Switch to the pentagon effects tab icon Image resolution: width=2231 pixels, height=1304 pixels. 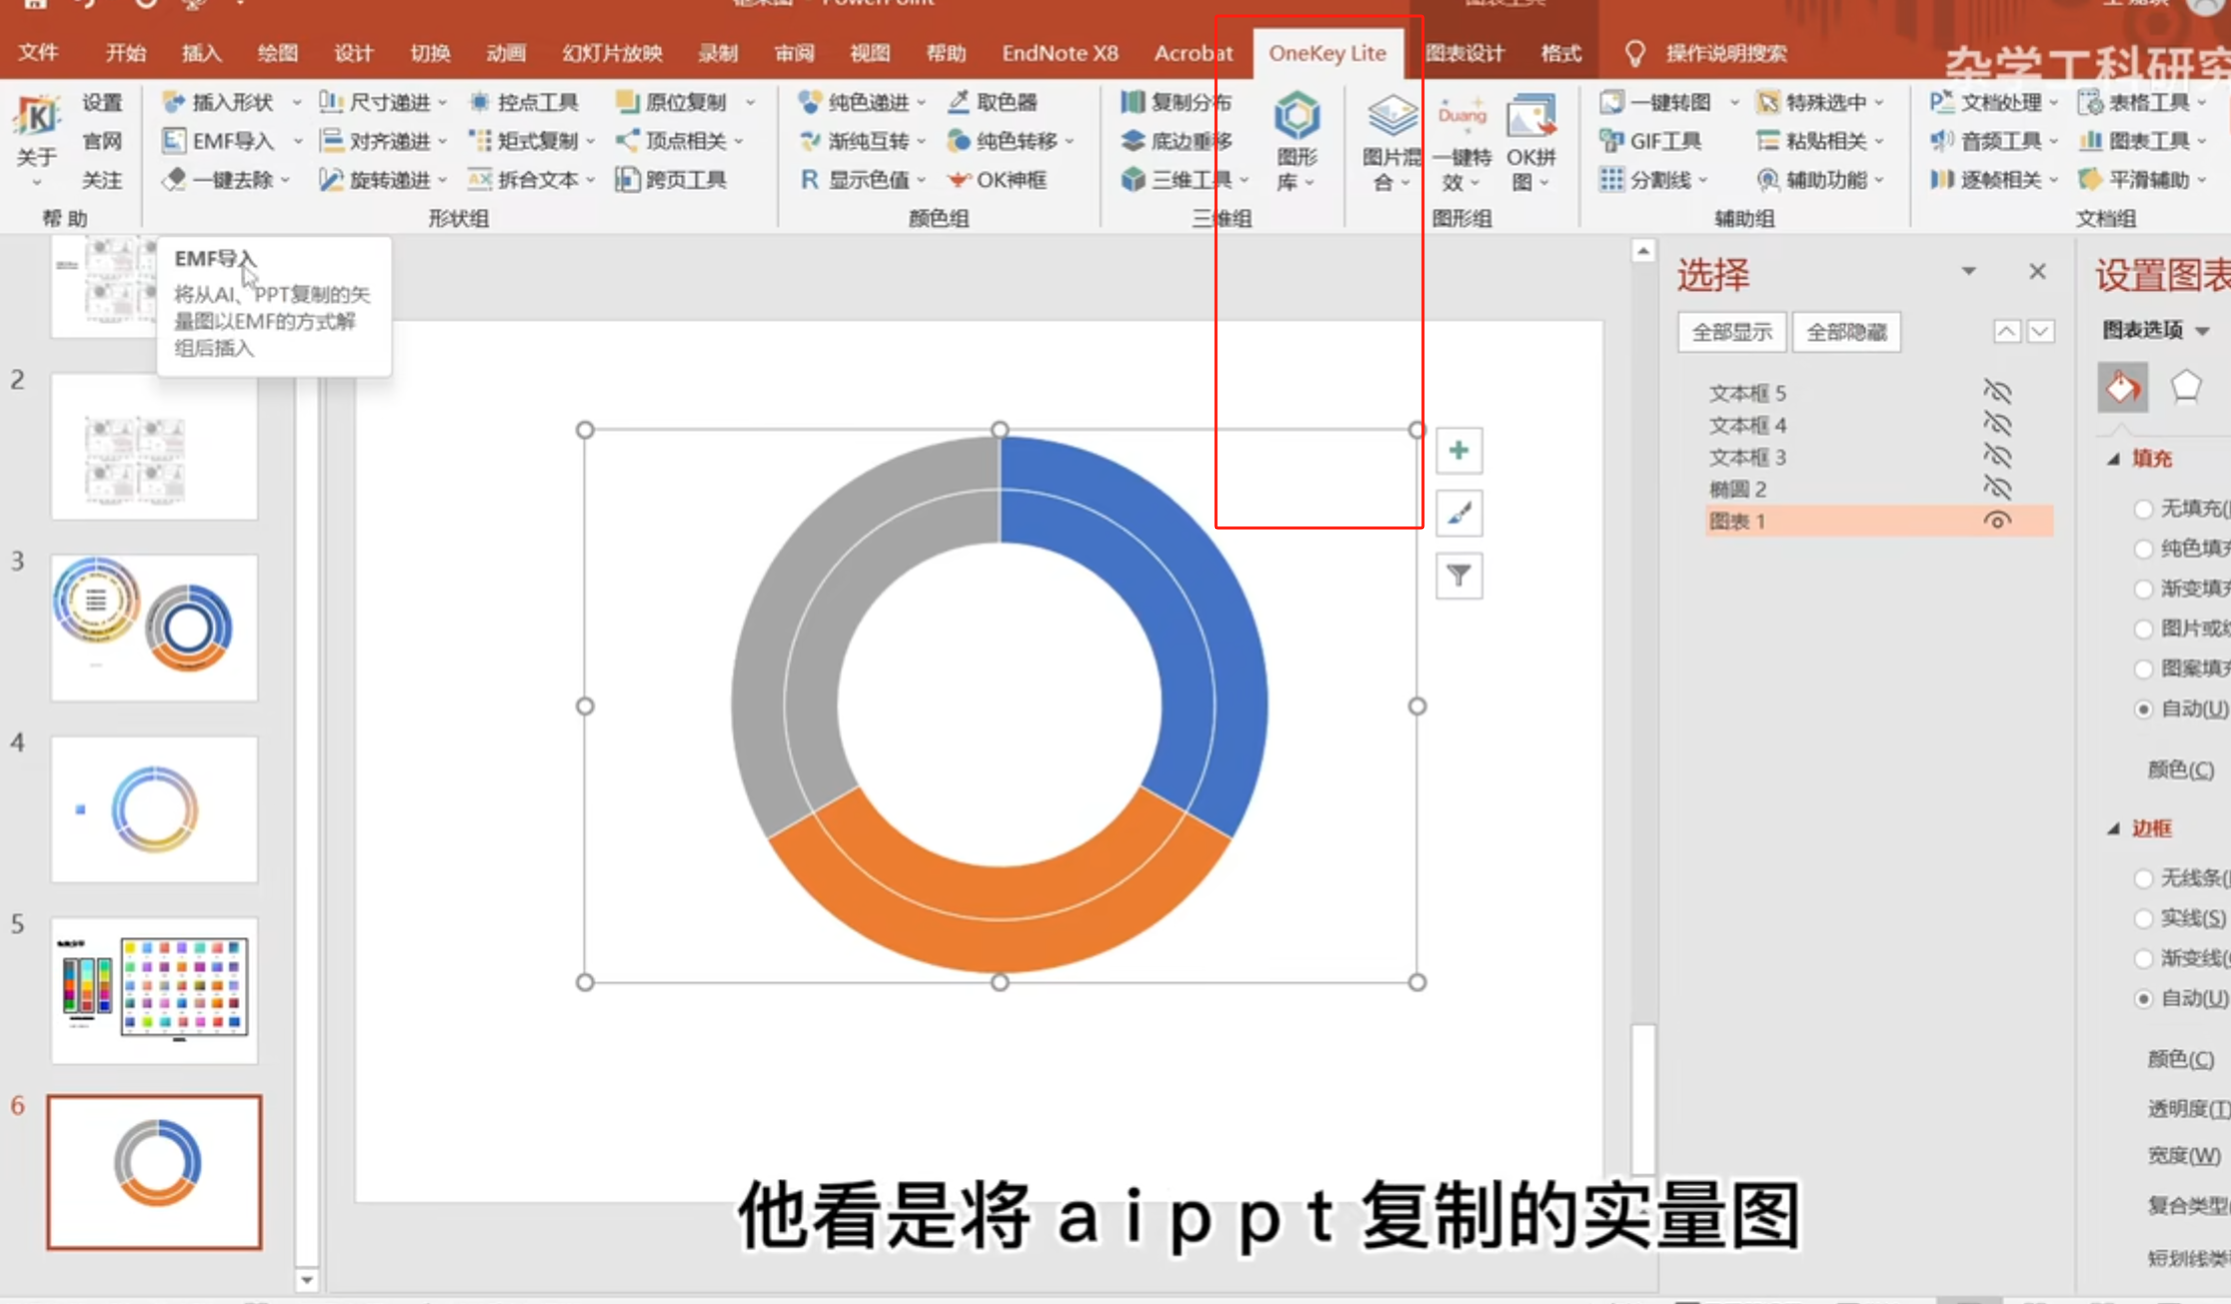pos(2185,387)
